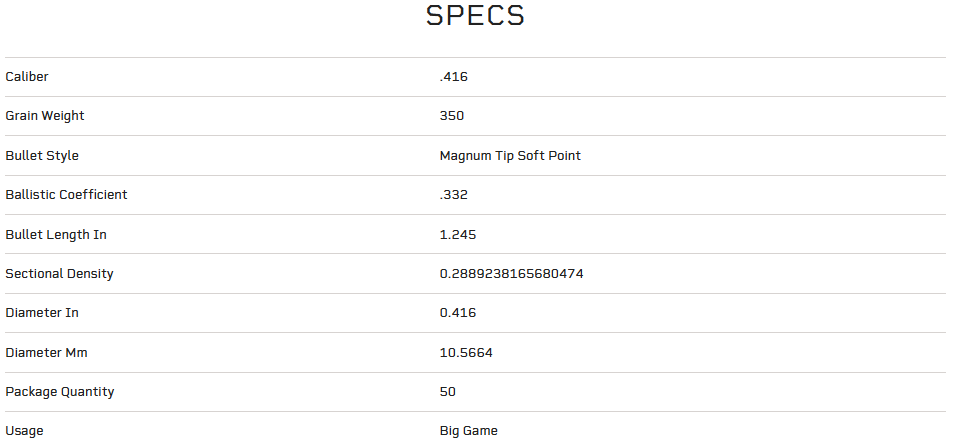Select the Magnum Tip Soft Point text
The height and width of the screenshot is (446, 953).
(510, 156)
